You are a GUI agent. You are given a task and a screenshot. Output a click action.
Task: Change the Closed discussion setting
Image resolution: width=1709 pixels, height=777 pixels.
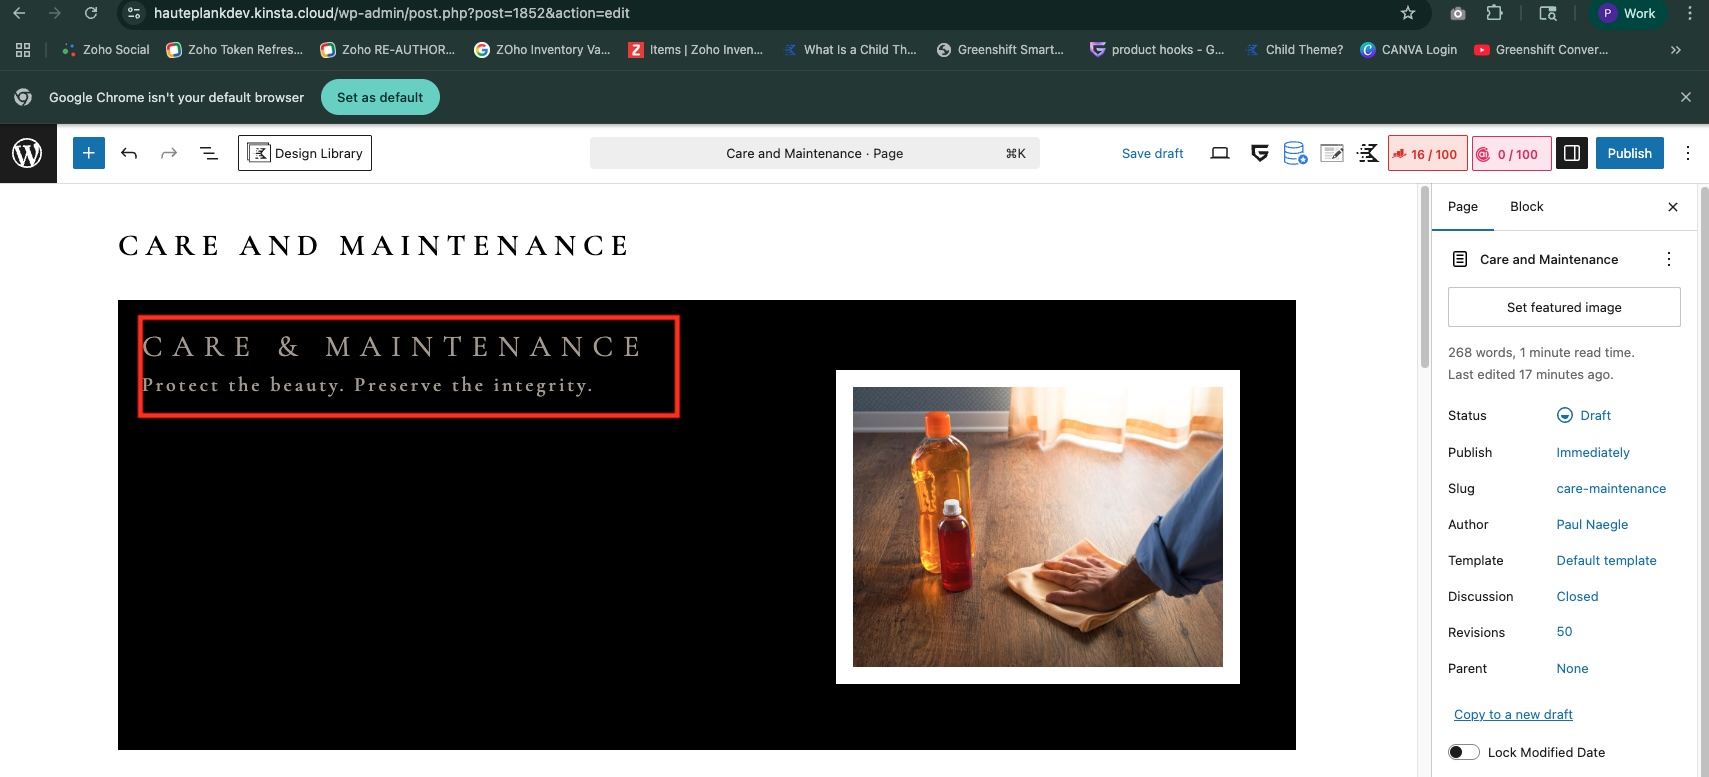point(1577,596)
